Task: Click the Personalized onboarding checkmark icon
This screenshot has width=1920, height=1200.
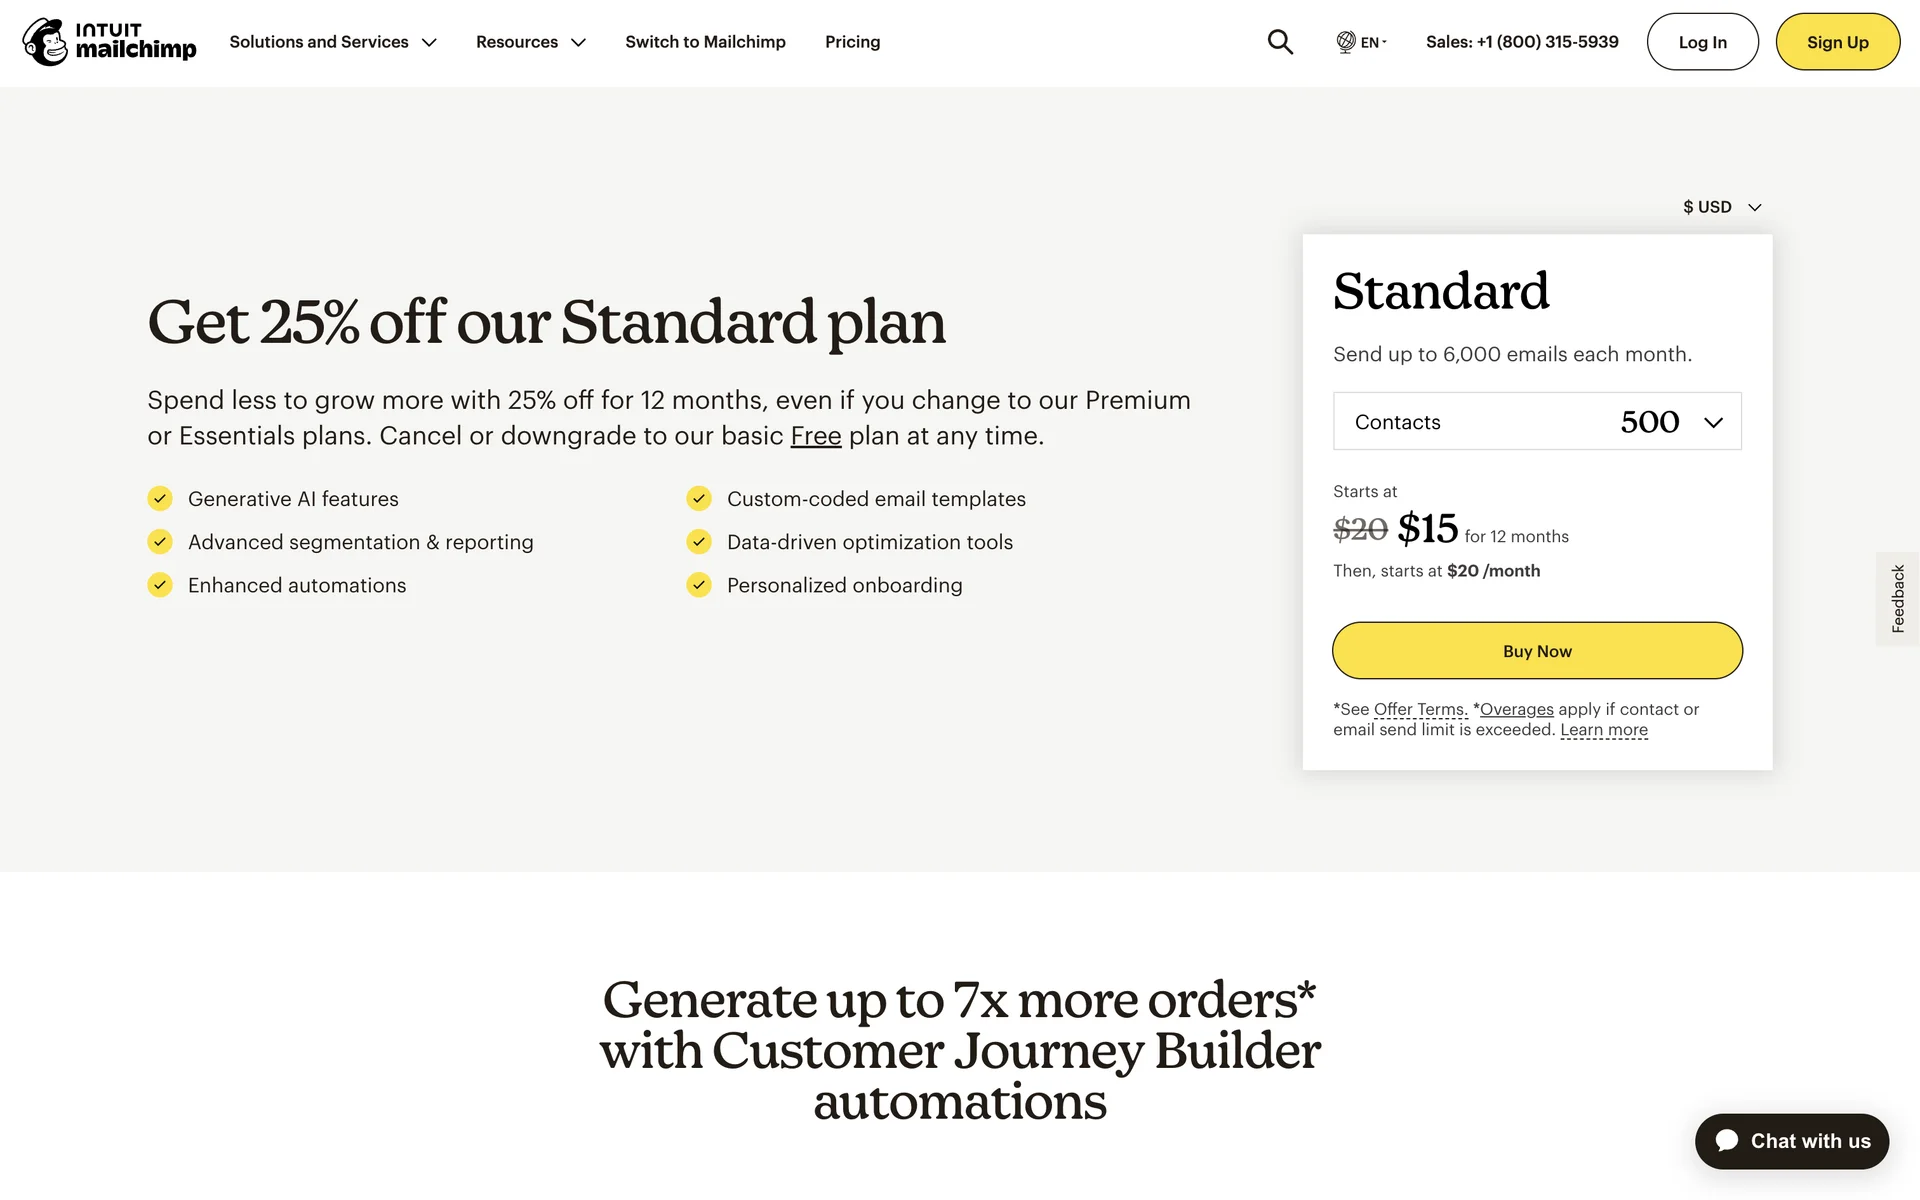Action: 699,585
